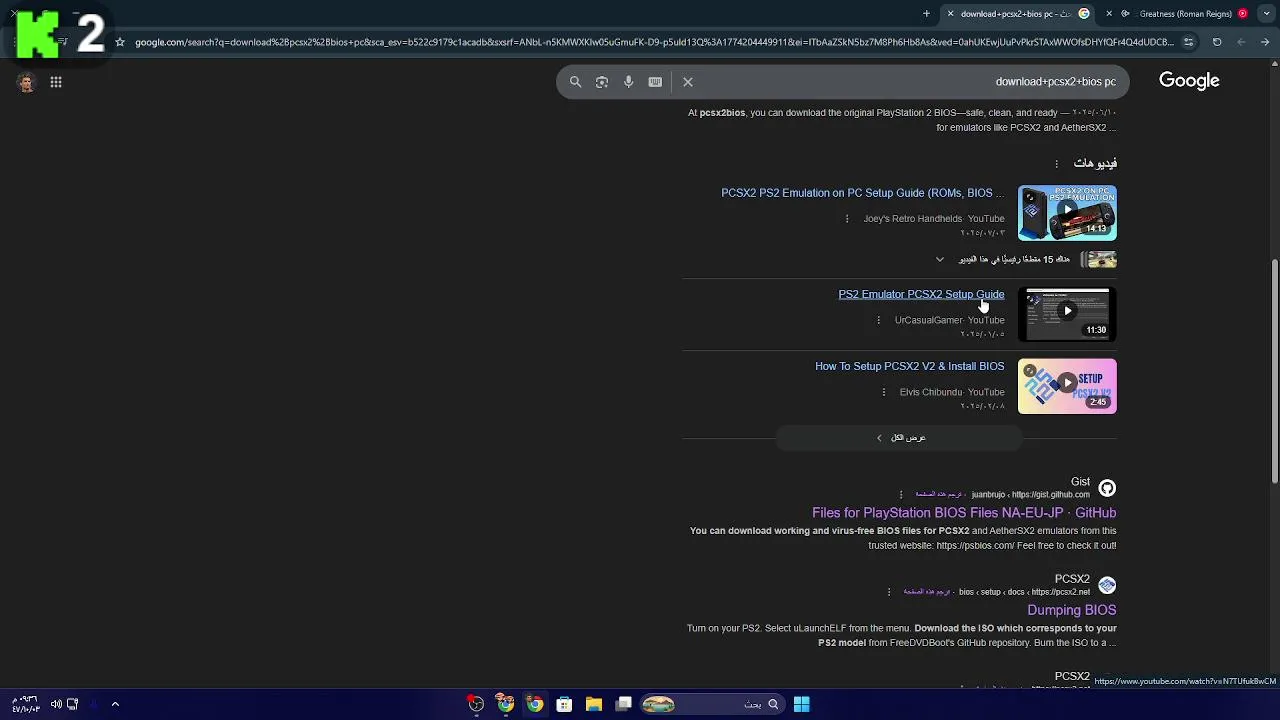Screen dimensions: 1280x720
Task: Click the address bar URL
Action: point(654,42)
